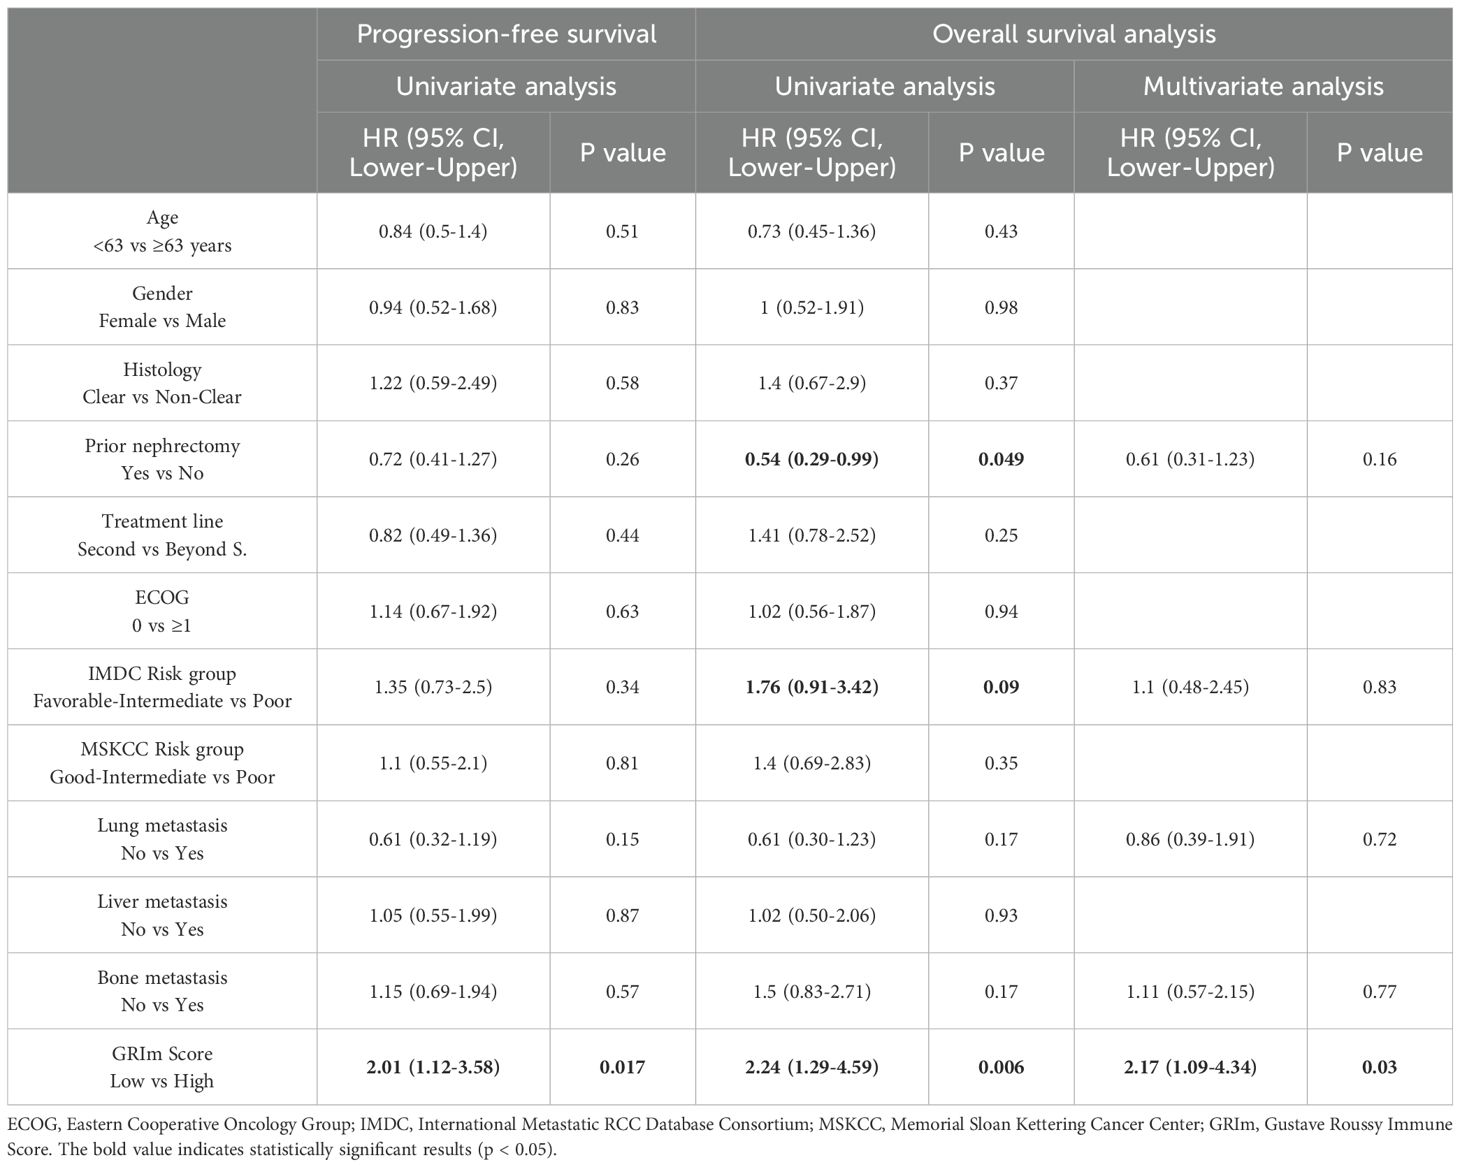Click the Histology Clear vs Non-Clear label

(162, 383)
